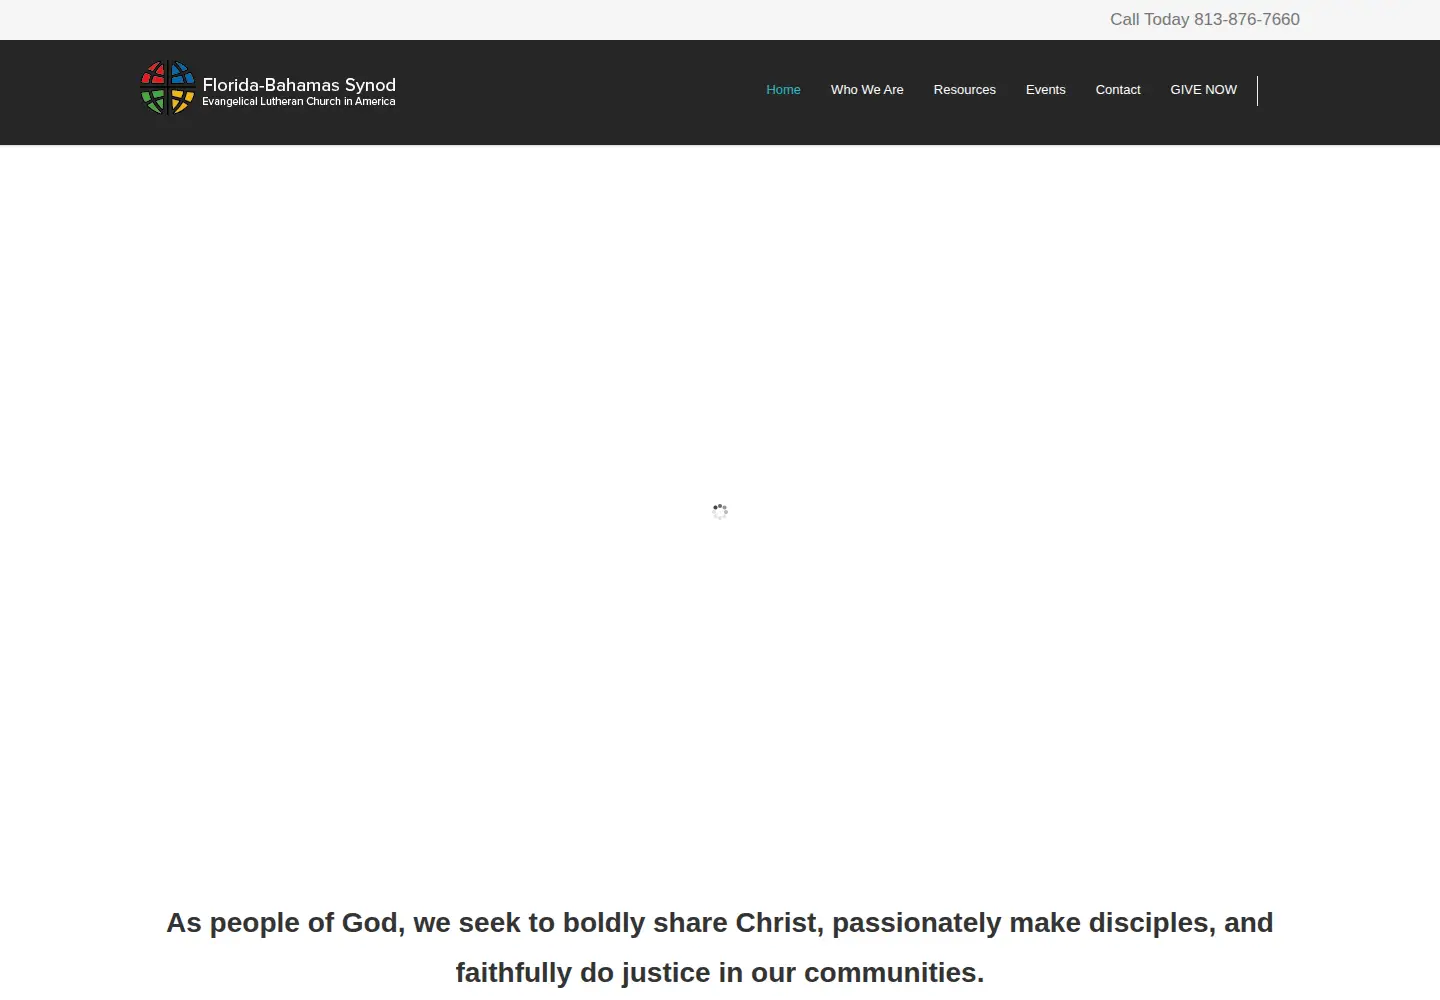Go to the Home page link
This screenshot has width=1440, height=1000.
click(x=783, y=90)
